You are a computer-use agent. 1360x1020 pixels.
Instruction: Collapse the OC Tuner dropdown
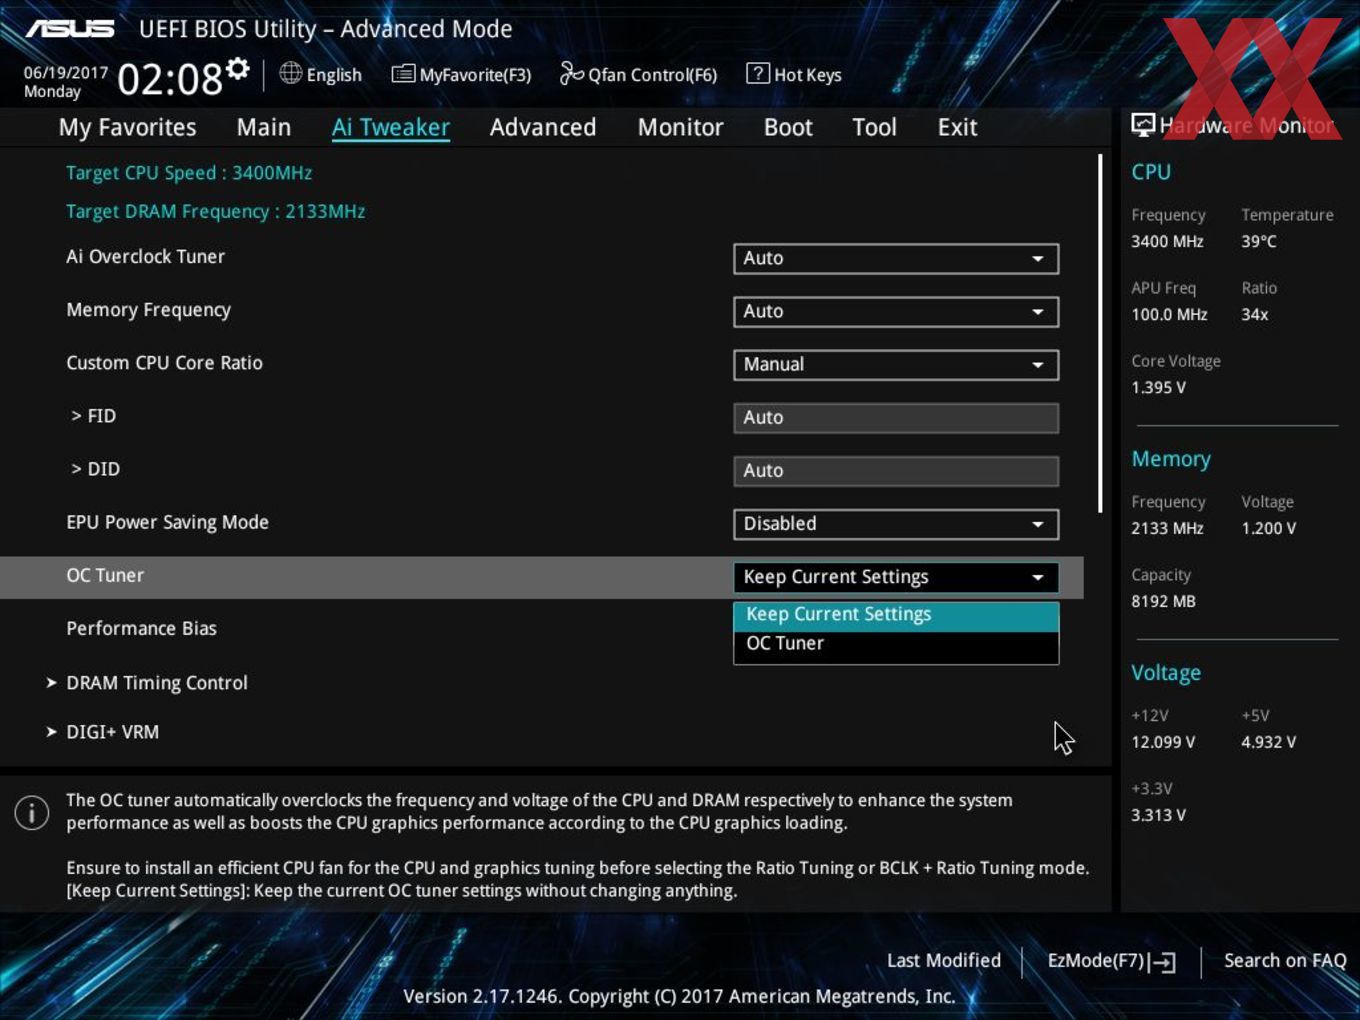click(x=896, y=577)
